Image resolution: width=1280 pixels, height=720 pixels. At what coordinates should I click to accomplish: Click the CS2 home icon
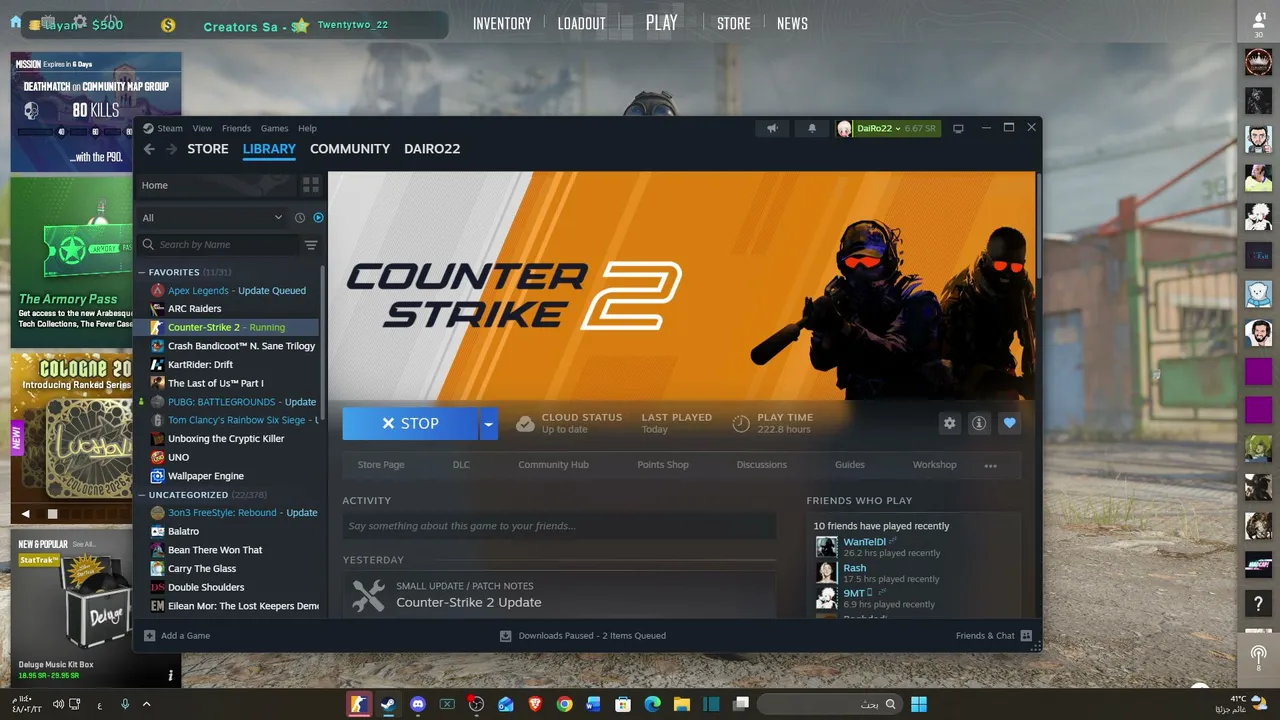[x=16, y=21]
